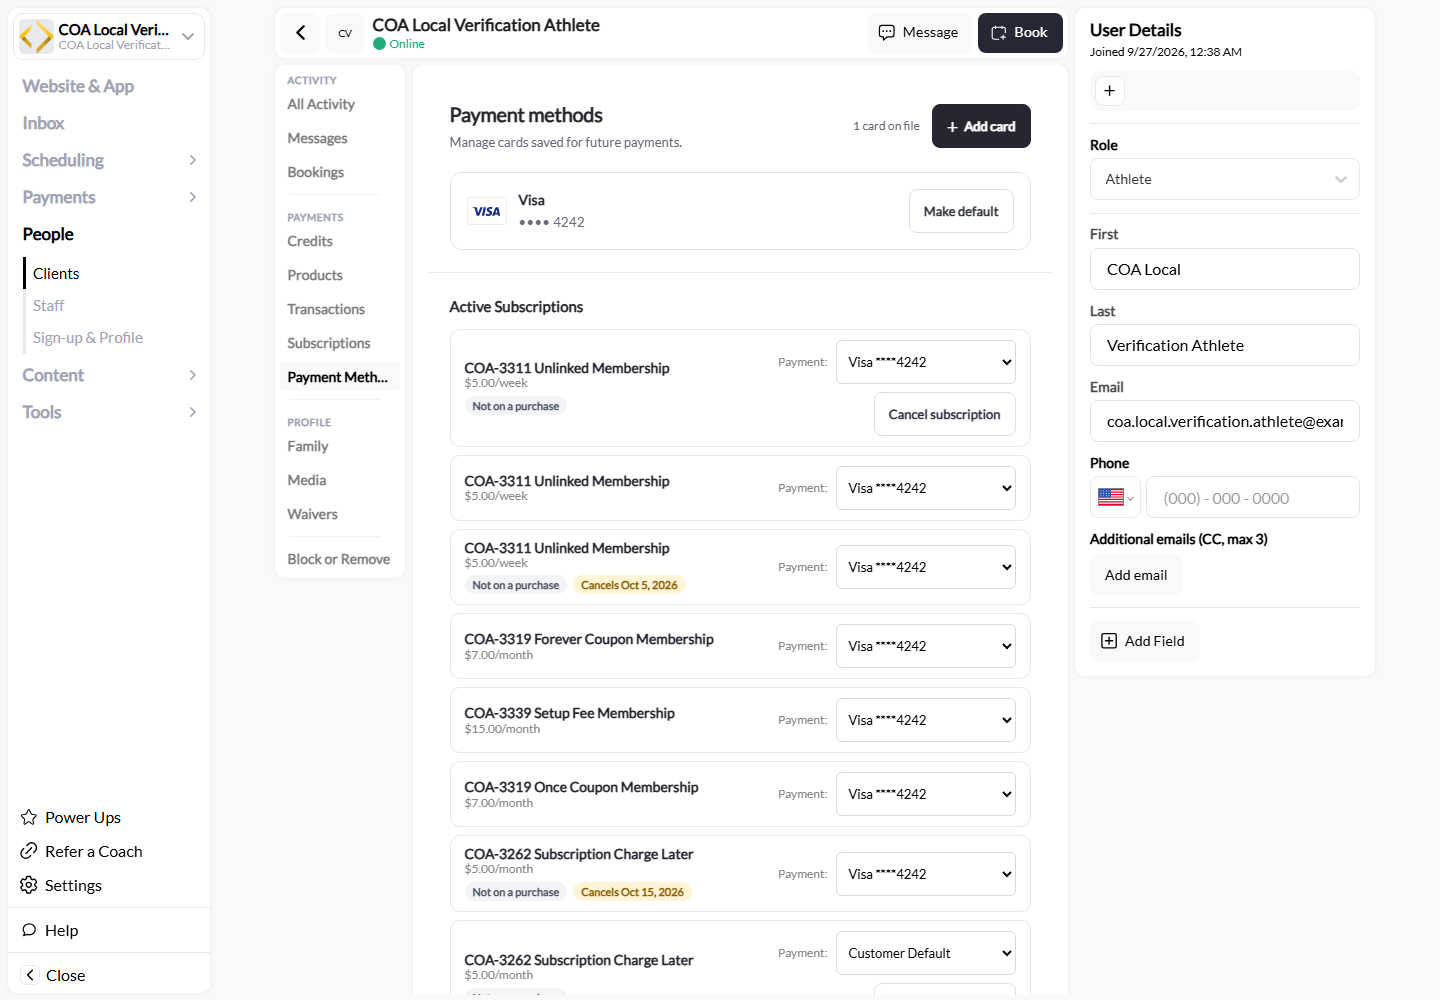Click the CV avatar badge
This screenshot has width=1440, height=1000.
[345, 33]
